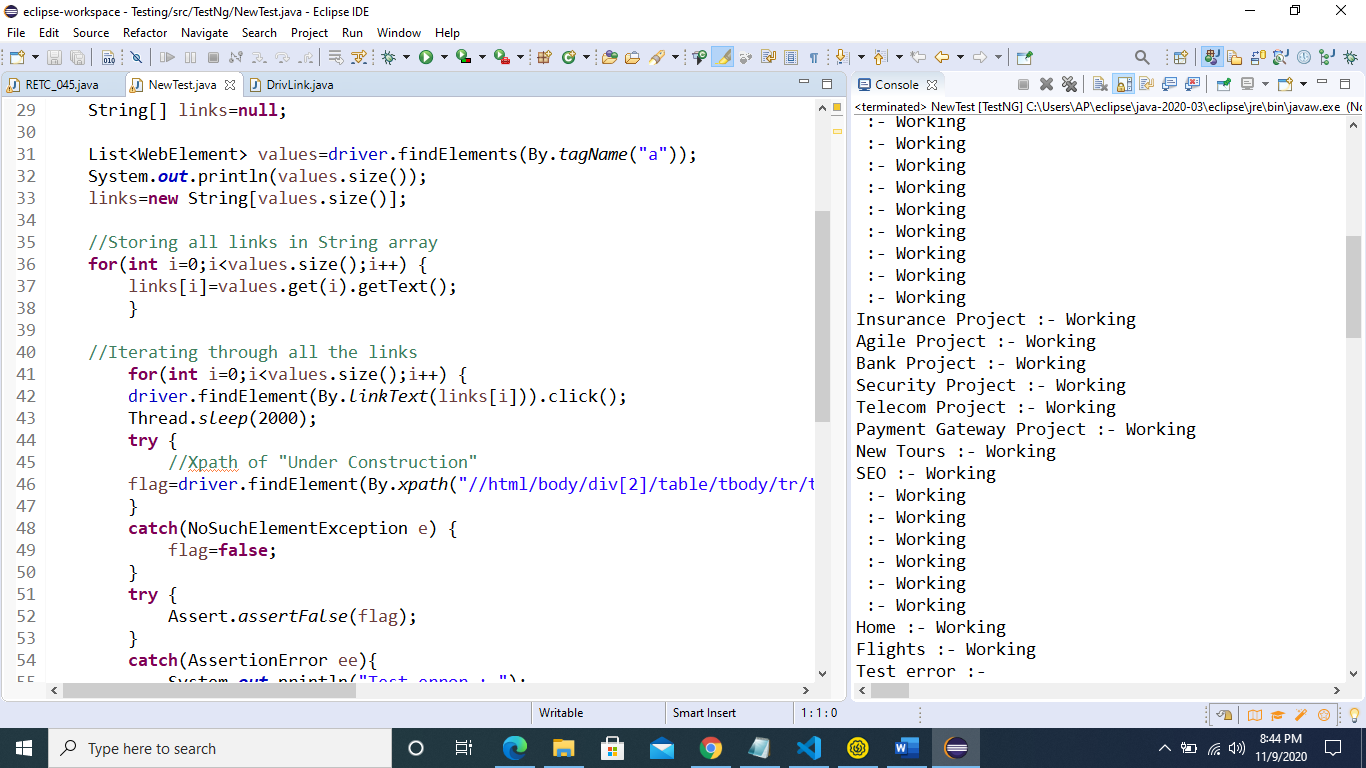Viewport: 1366px width, 768px height.
Task: Click the Windows taskbar search box
Action: (x=220, y=748)
